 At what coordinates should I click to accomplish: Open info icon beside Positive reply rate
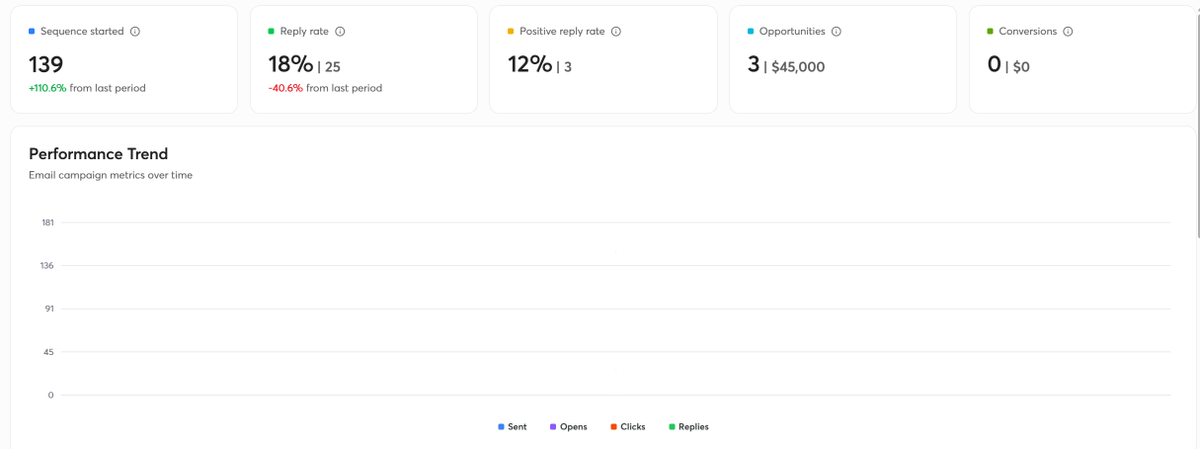[616, 31]
